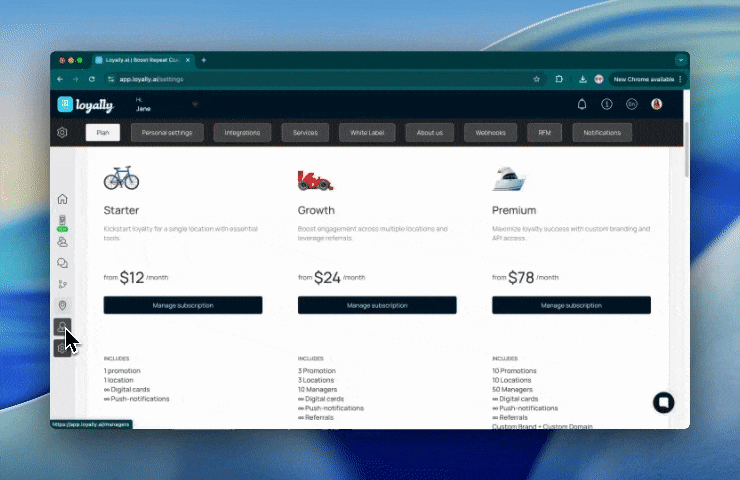Open the Home page from the sidebar
Screen dimensions: 740x480
click(x=62, y=199)
